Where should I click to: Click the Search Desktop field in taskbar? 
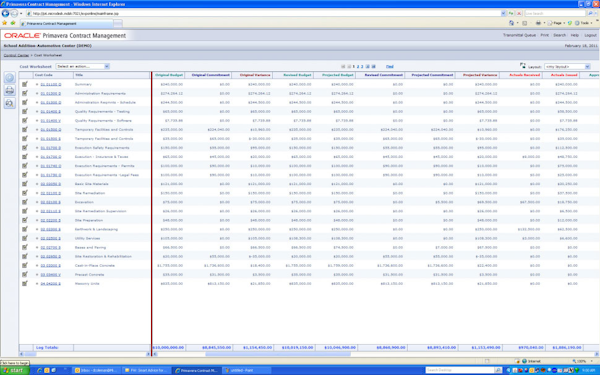click(460, 370)
